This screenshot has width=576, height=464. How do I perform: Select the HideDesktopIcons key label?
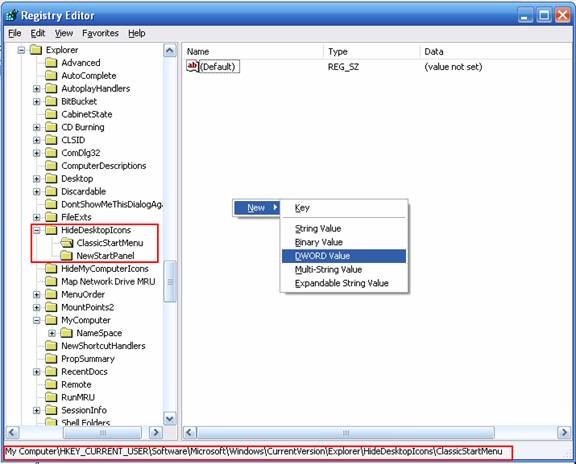[x=96, y=230]
